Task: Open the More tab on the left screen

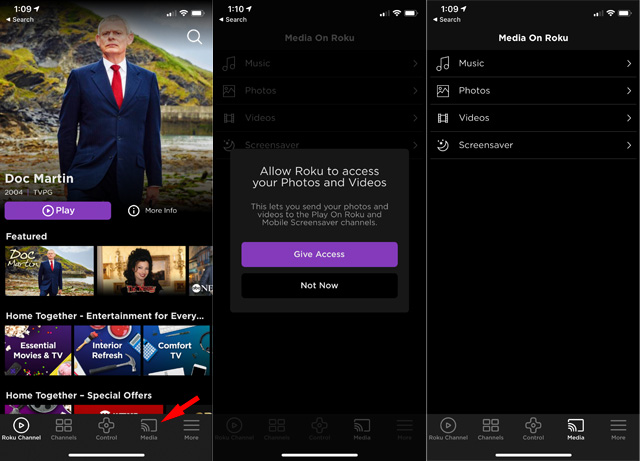Action: pos(191,429)
